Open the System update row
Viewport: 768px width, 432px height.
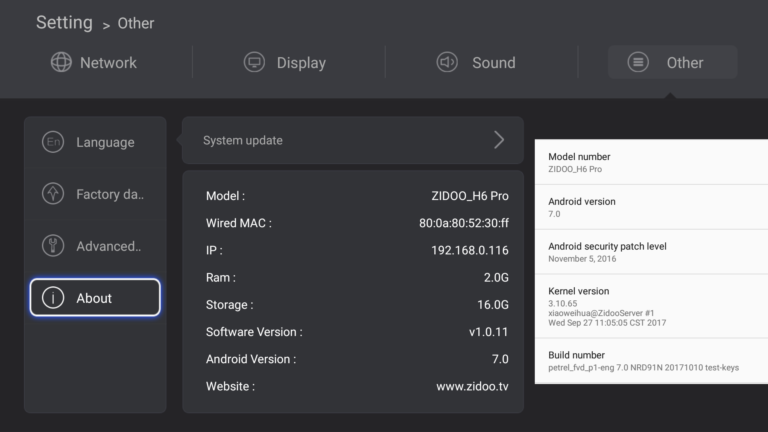pos(353,140)
